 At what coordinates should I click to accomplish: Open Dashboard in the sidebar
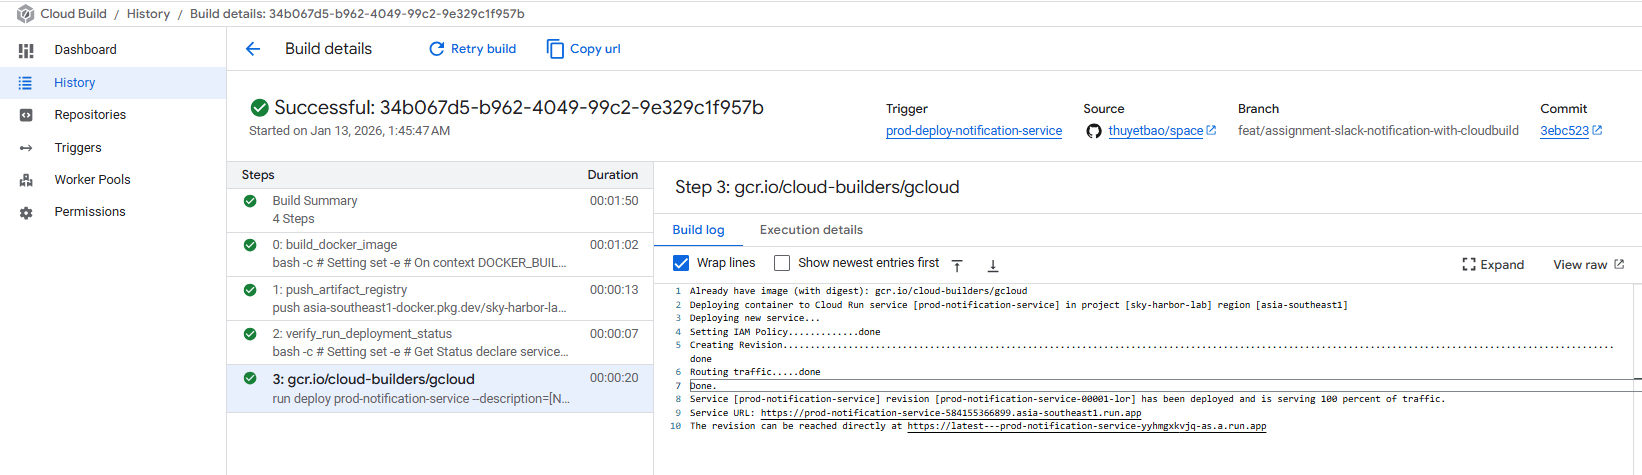[85, 50]
